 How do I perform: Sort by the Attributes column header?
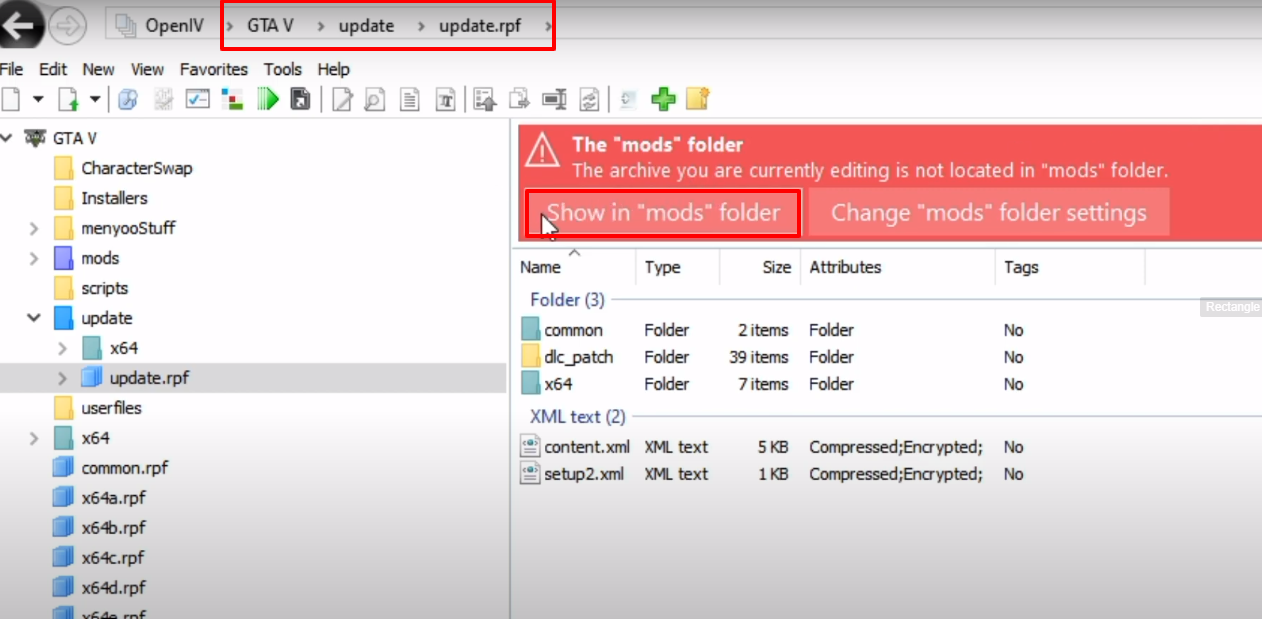898,267
